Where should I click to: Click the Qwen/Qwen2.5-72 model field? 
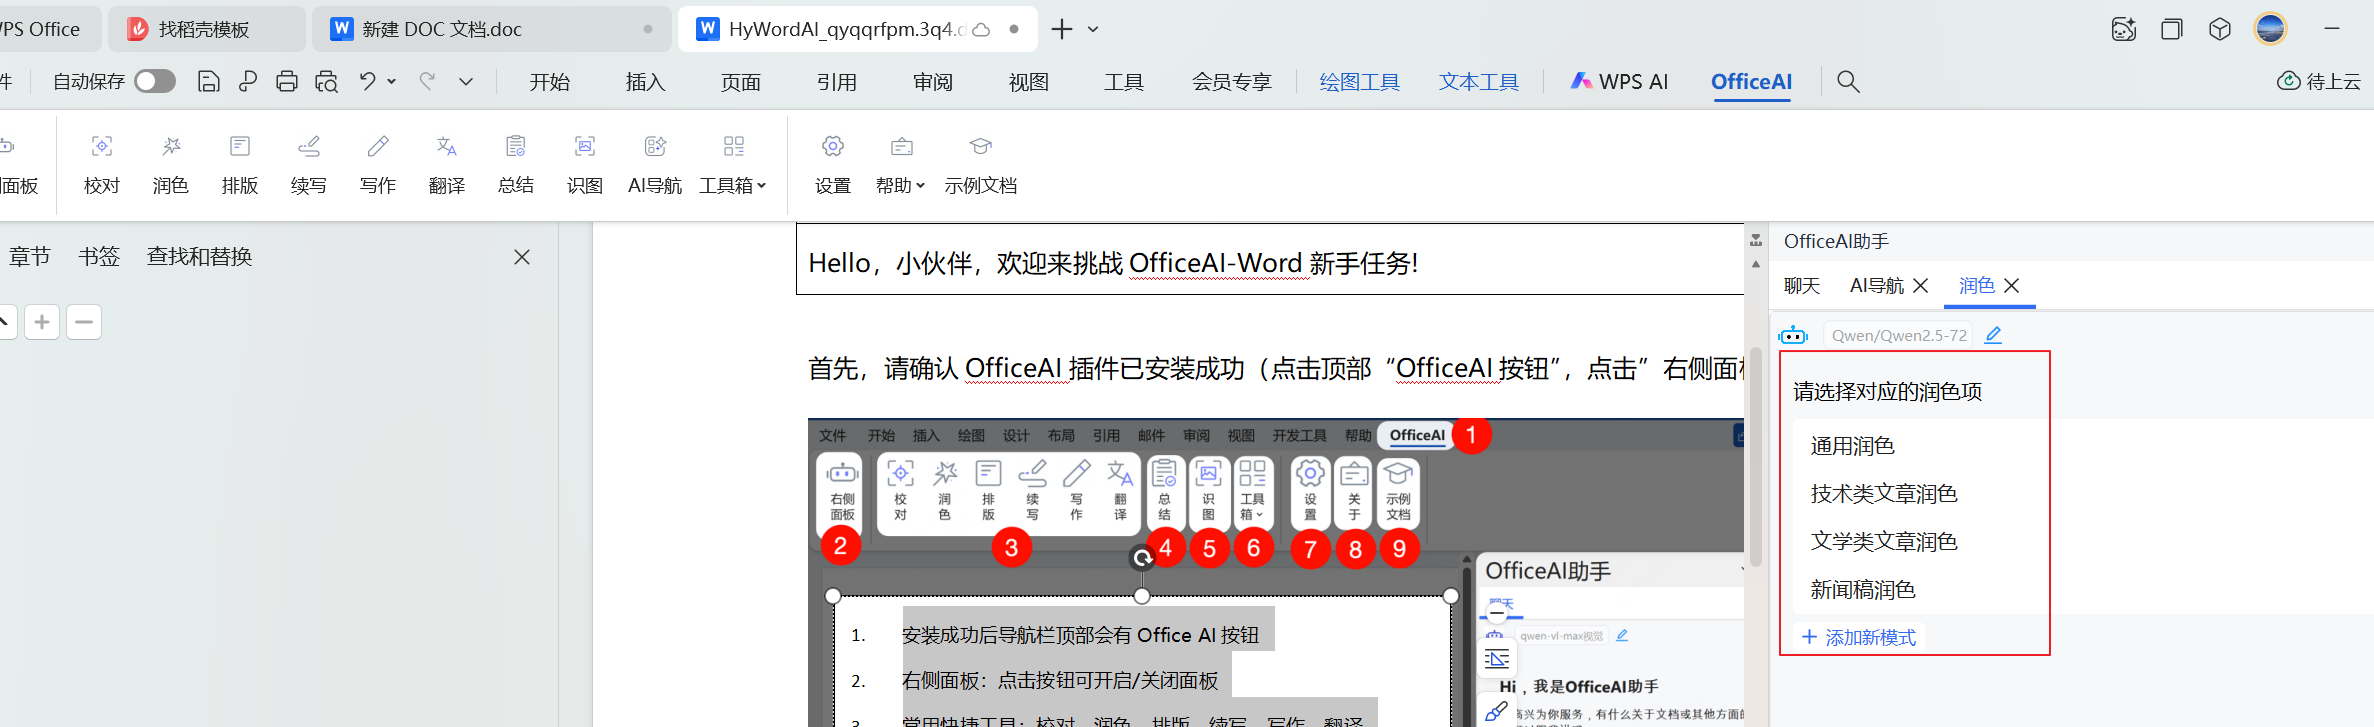[1898, 336]
